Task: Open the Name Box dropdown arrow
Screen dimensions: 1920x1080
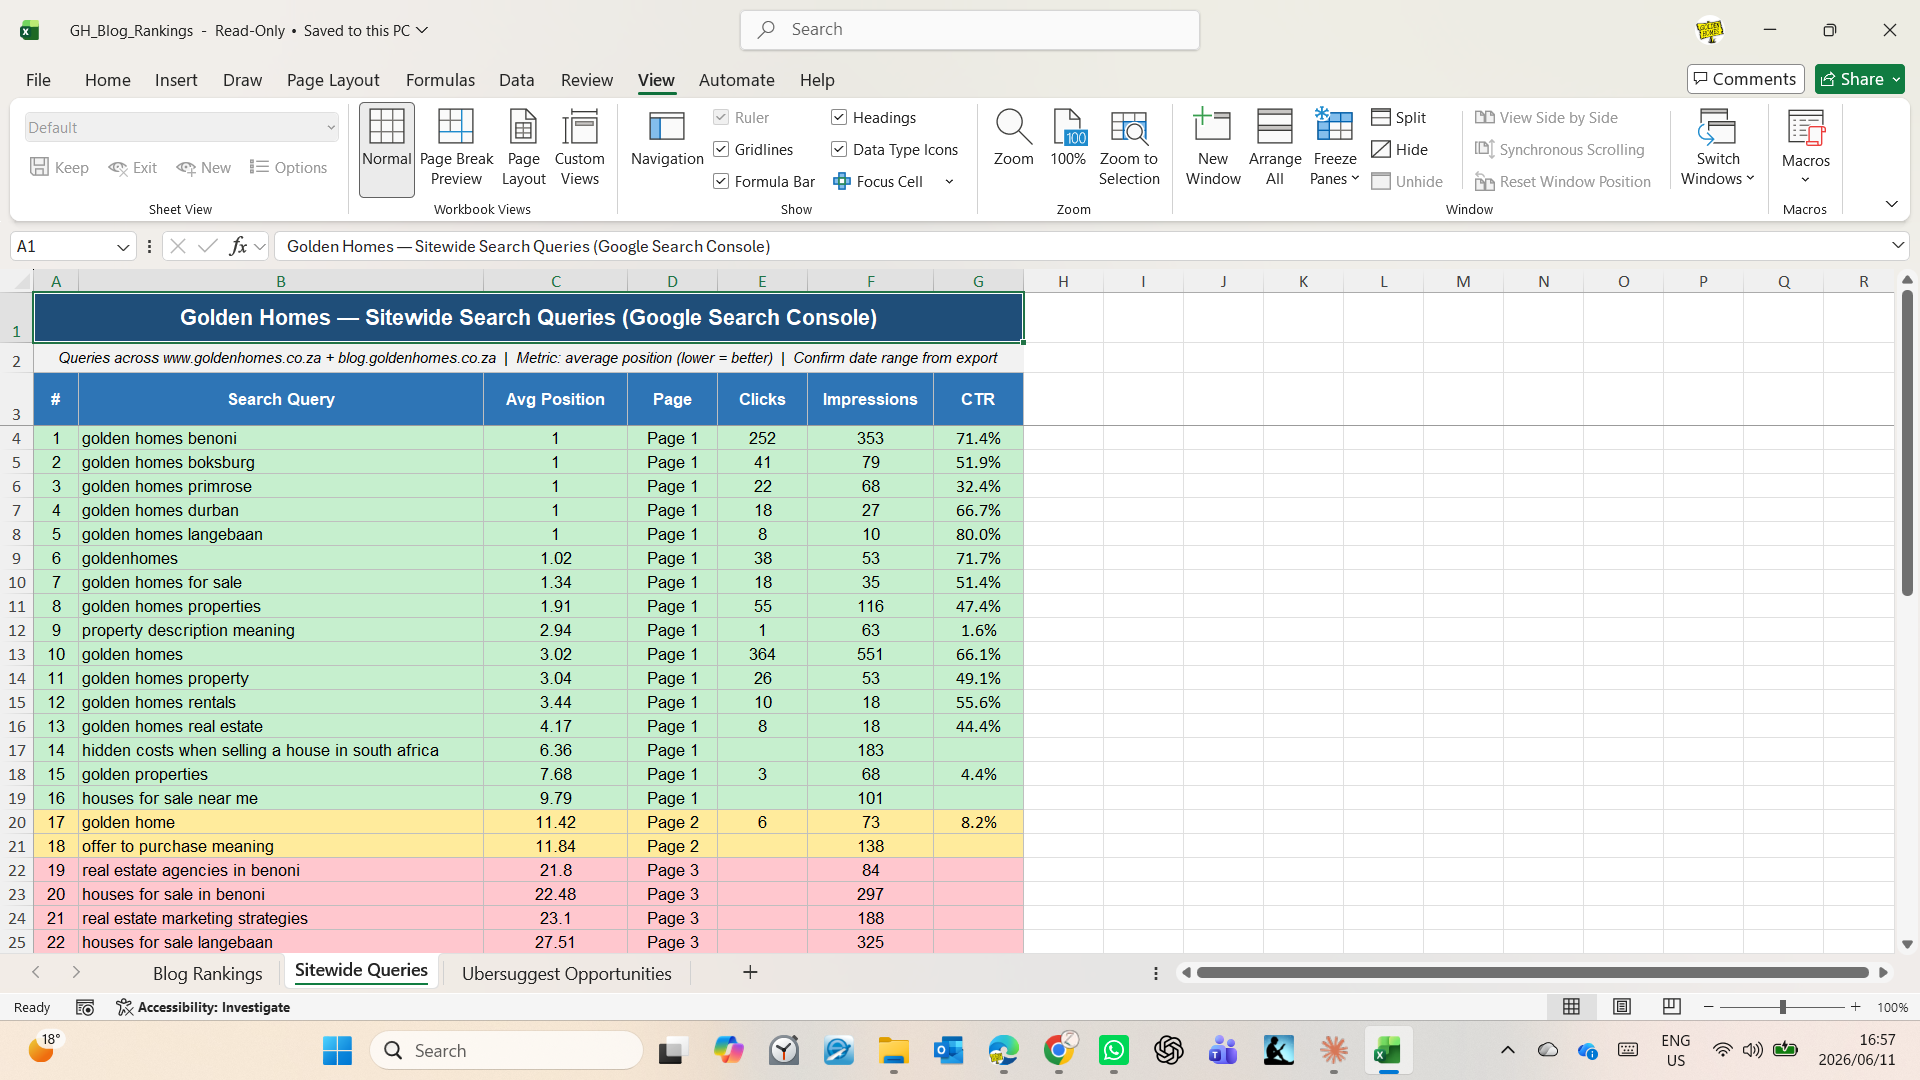Action: point(123,247)
